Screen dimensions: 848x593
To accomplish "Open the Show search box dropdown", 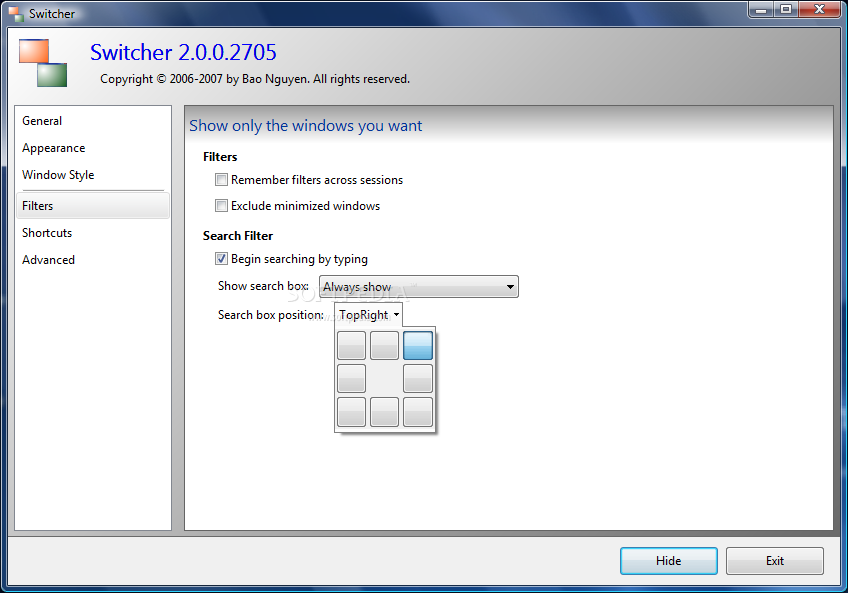I will click(x=419, y=287).
